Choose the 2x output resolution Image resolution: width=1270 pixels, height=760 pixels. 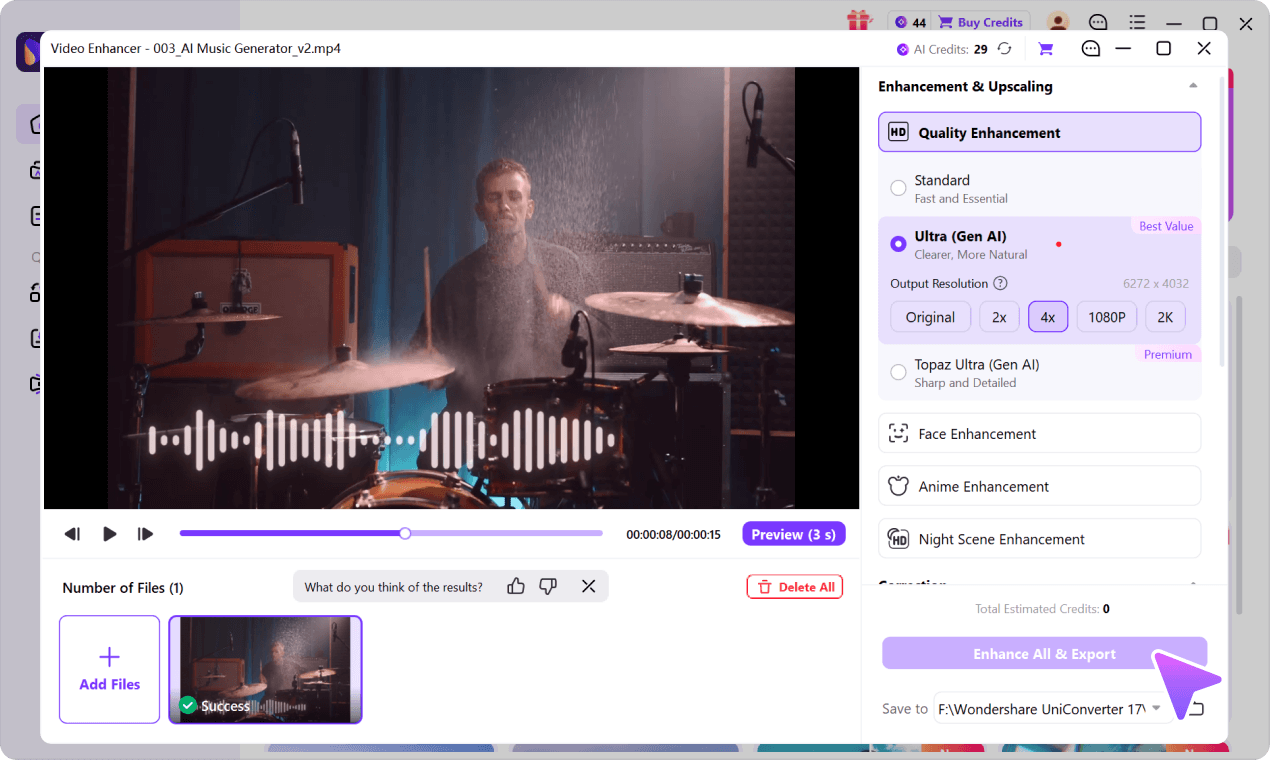point(999,317)
